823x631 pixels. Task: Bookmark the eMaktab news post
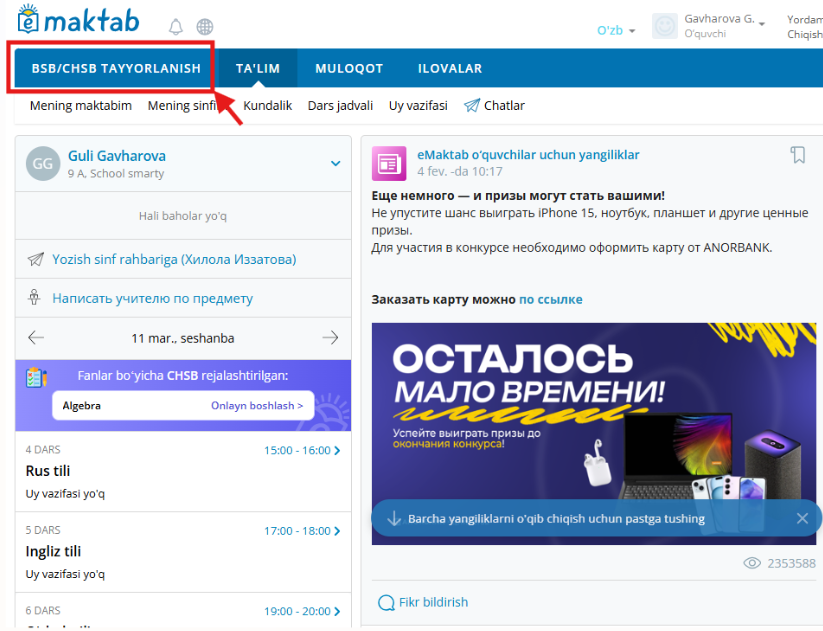[797, 155]
